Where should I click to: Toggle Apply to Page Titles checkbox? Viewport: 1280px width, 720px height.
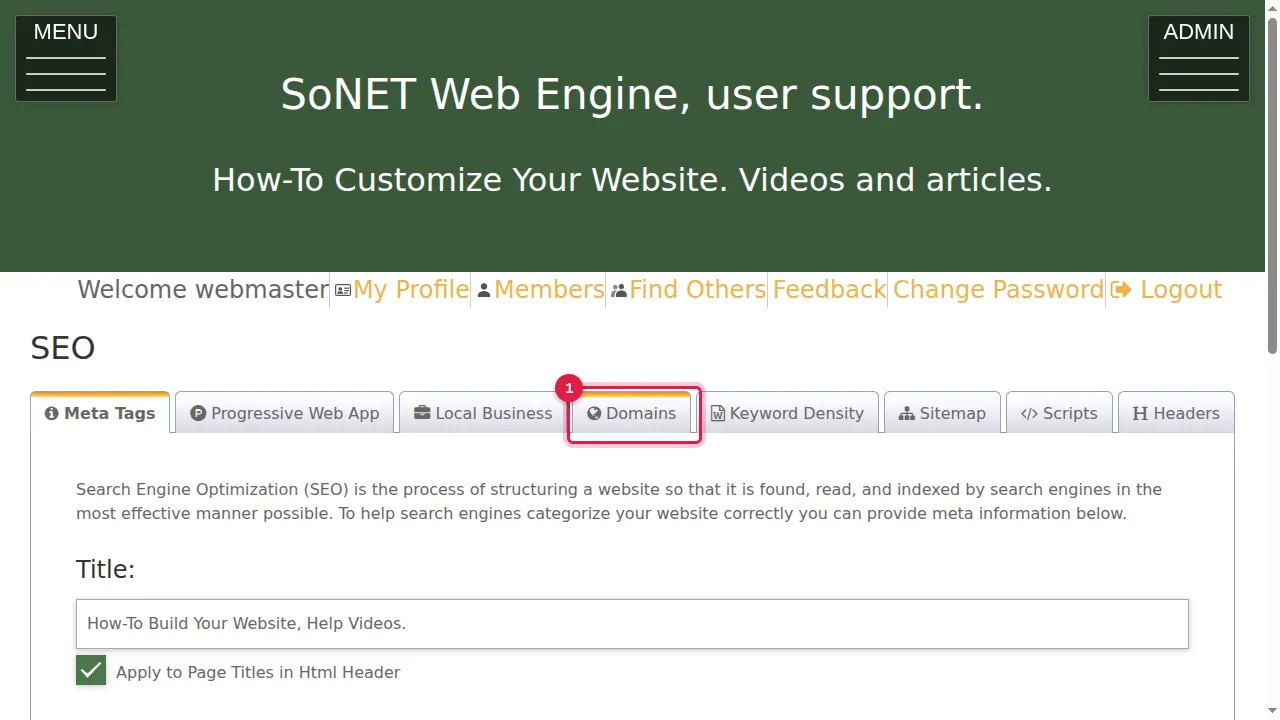[91, 671]
